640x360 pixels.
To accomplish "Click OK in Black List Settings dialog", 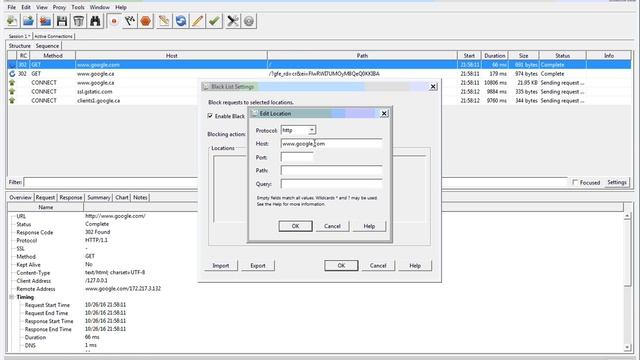I will click(341, 266).
